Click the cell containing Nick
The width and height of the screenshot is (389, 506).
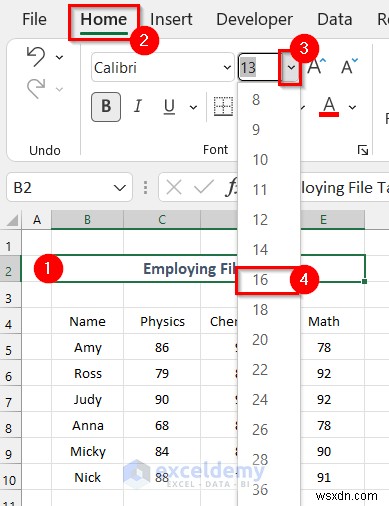(87, 477)
